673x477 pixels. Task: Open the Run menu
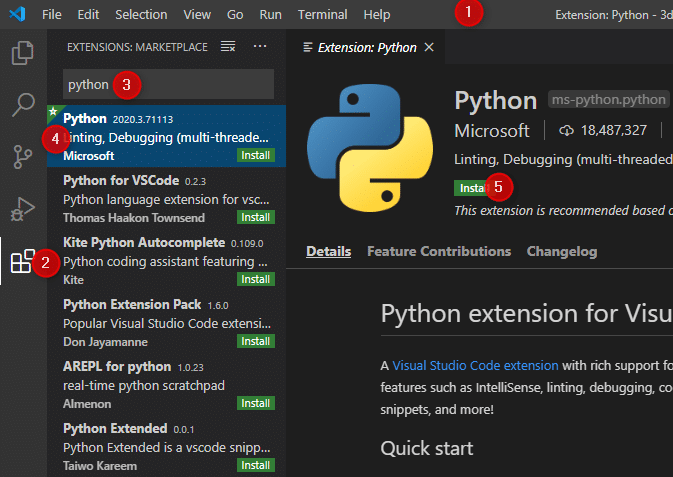pyautogui.click(x=270, y=15)
